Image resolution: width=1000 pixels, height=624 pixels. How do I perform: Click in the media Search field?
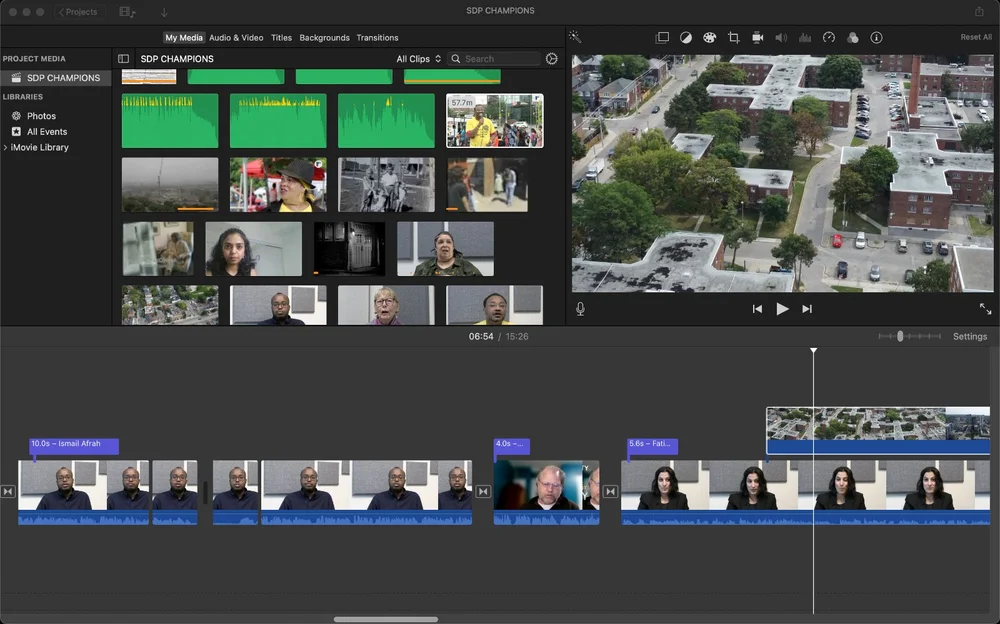(494, 59)
